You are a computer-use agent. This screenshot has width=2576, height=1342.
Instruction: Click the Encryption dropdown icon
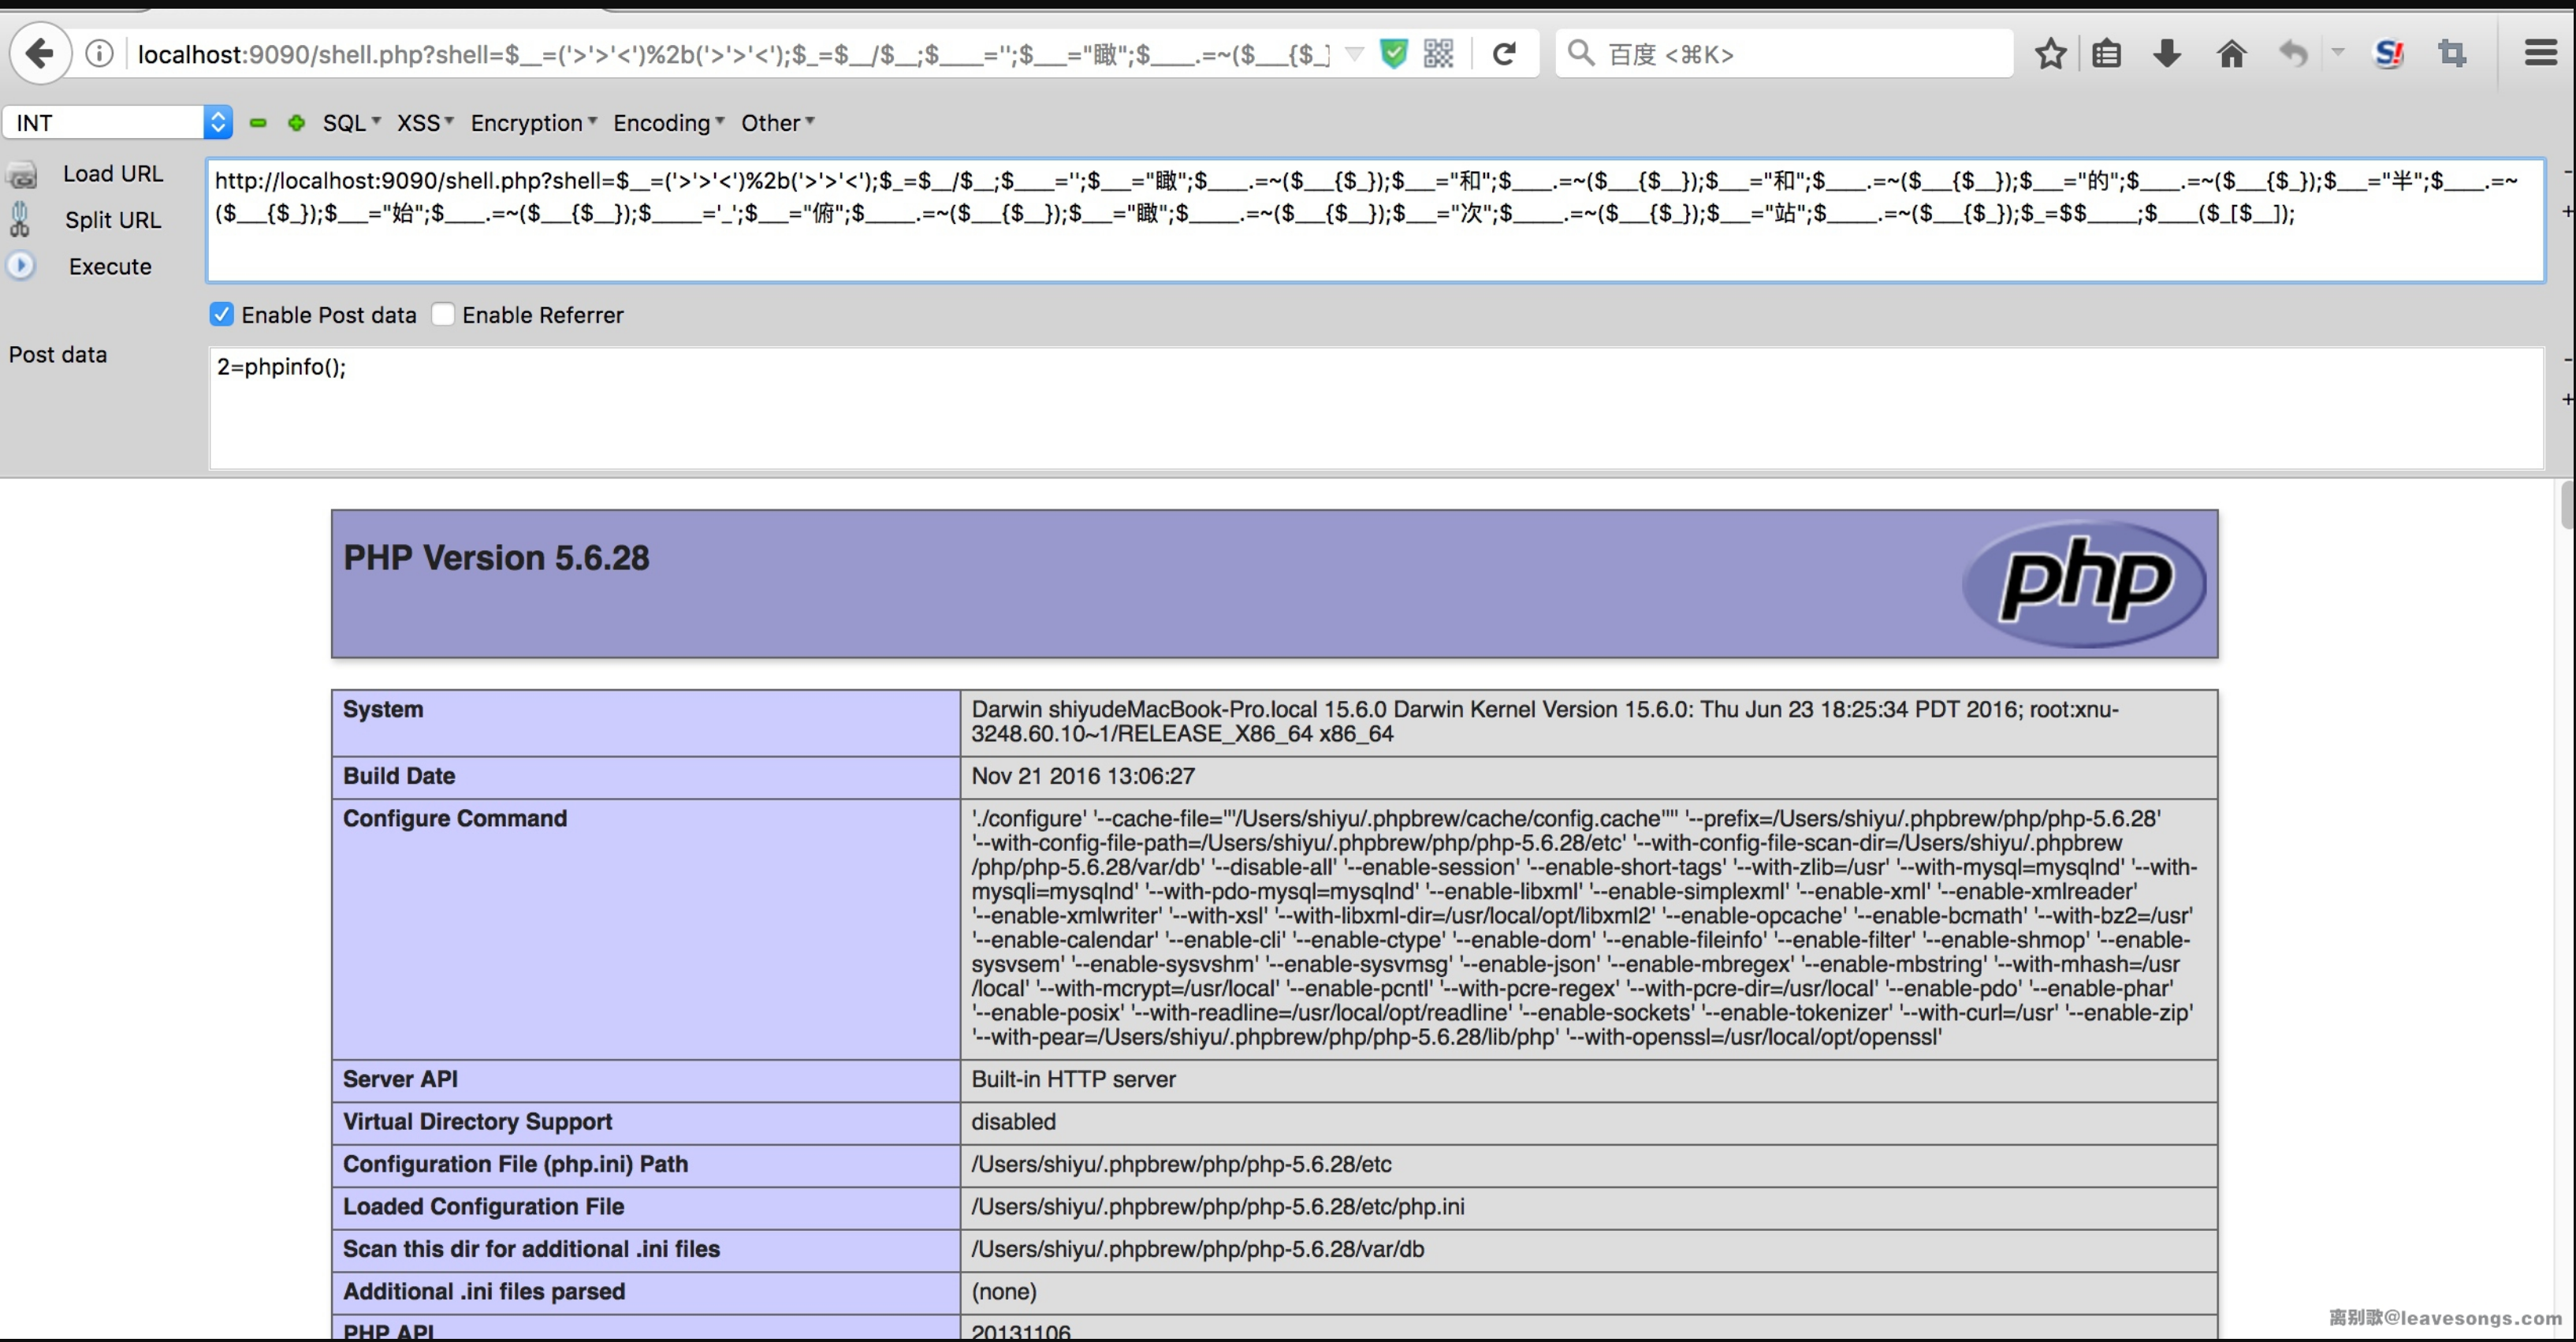tap(594, 121)
